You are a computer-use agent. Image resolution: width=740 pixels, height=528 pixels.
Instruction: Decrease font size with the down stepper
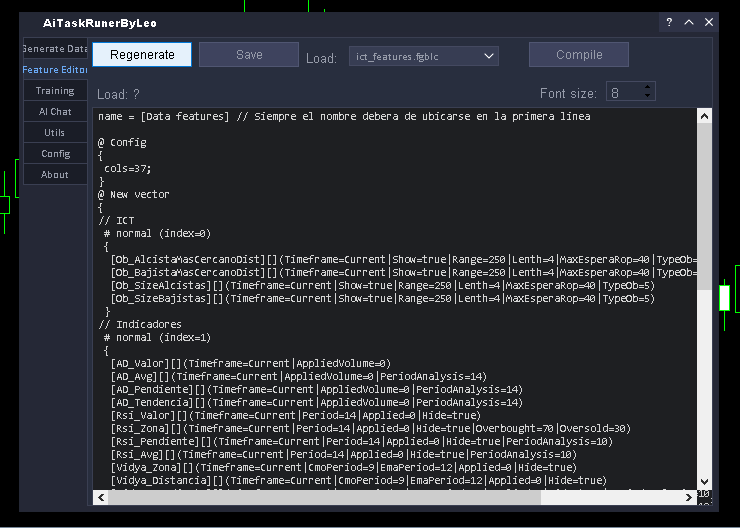(x=648, y=97)
